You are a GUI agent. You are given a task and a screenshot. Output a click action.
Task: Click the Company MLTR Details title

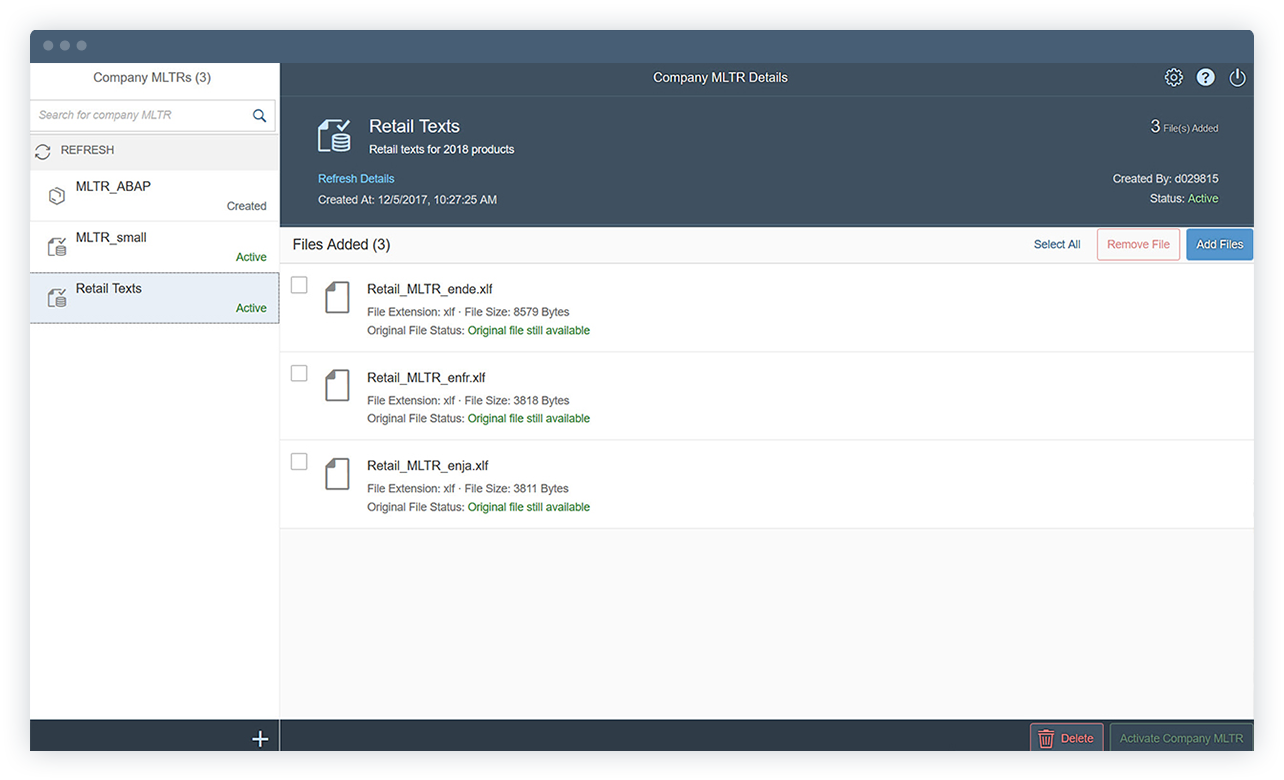click(720, 77)
